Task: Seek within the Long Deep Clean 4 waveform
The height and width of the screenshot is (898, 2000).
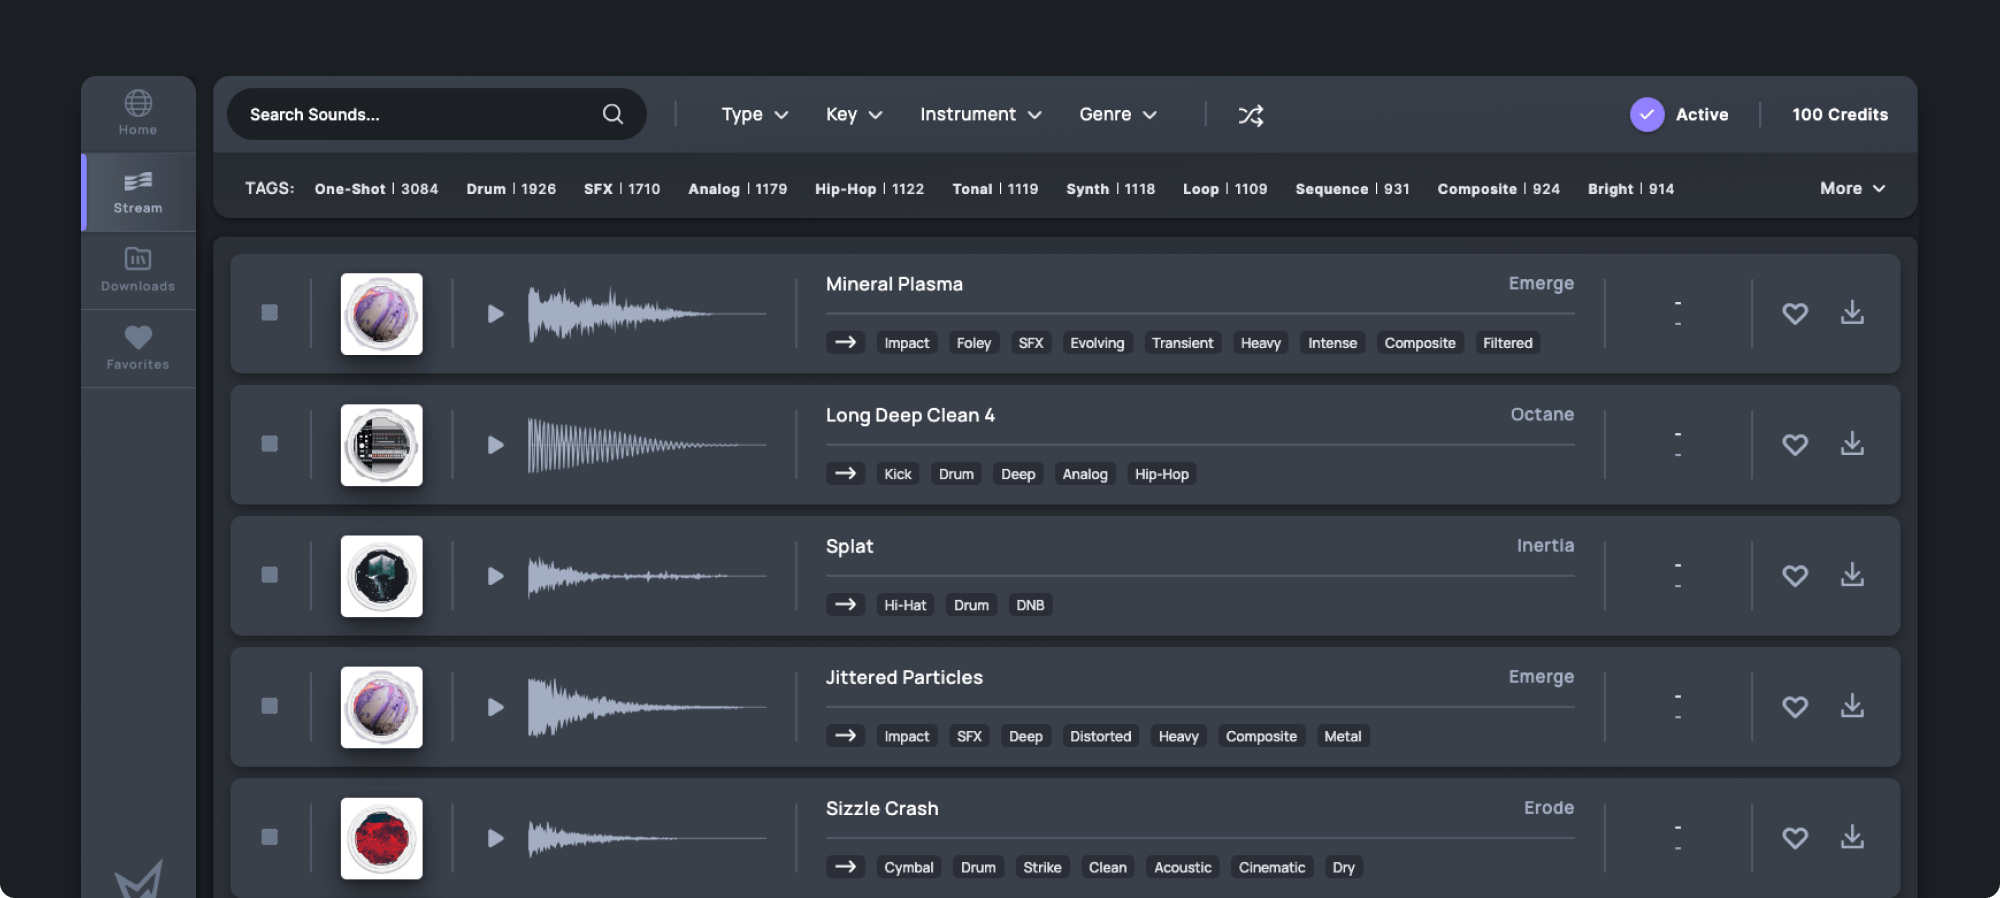Action: point(646,445)
